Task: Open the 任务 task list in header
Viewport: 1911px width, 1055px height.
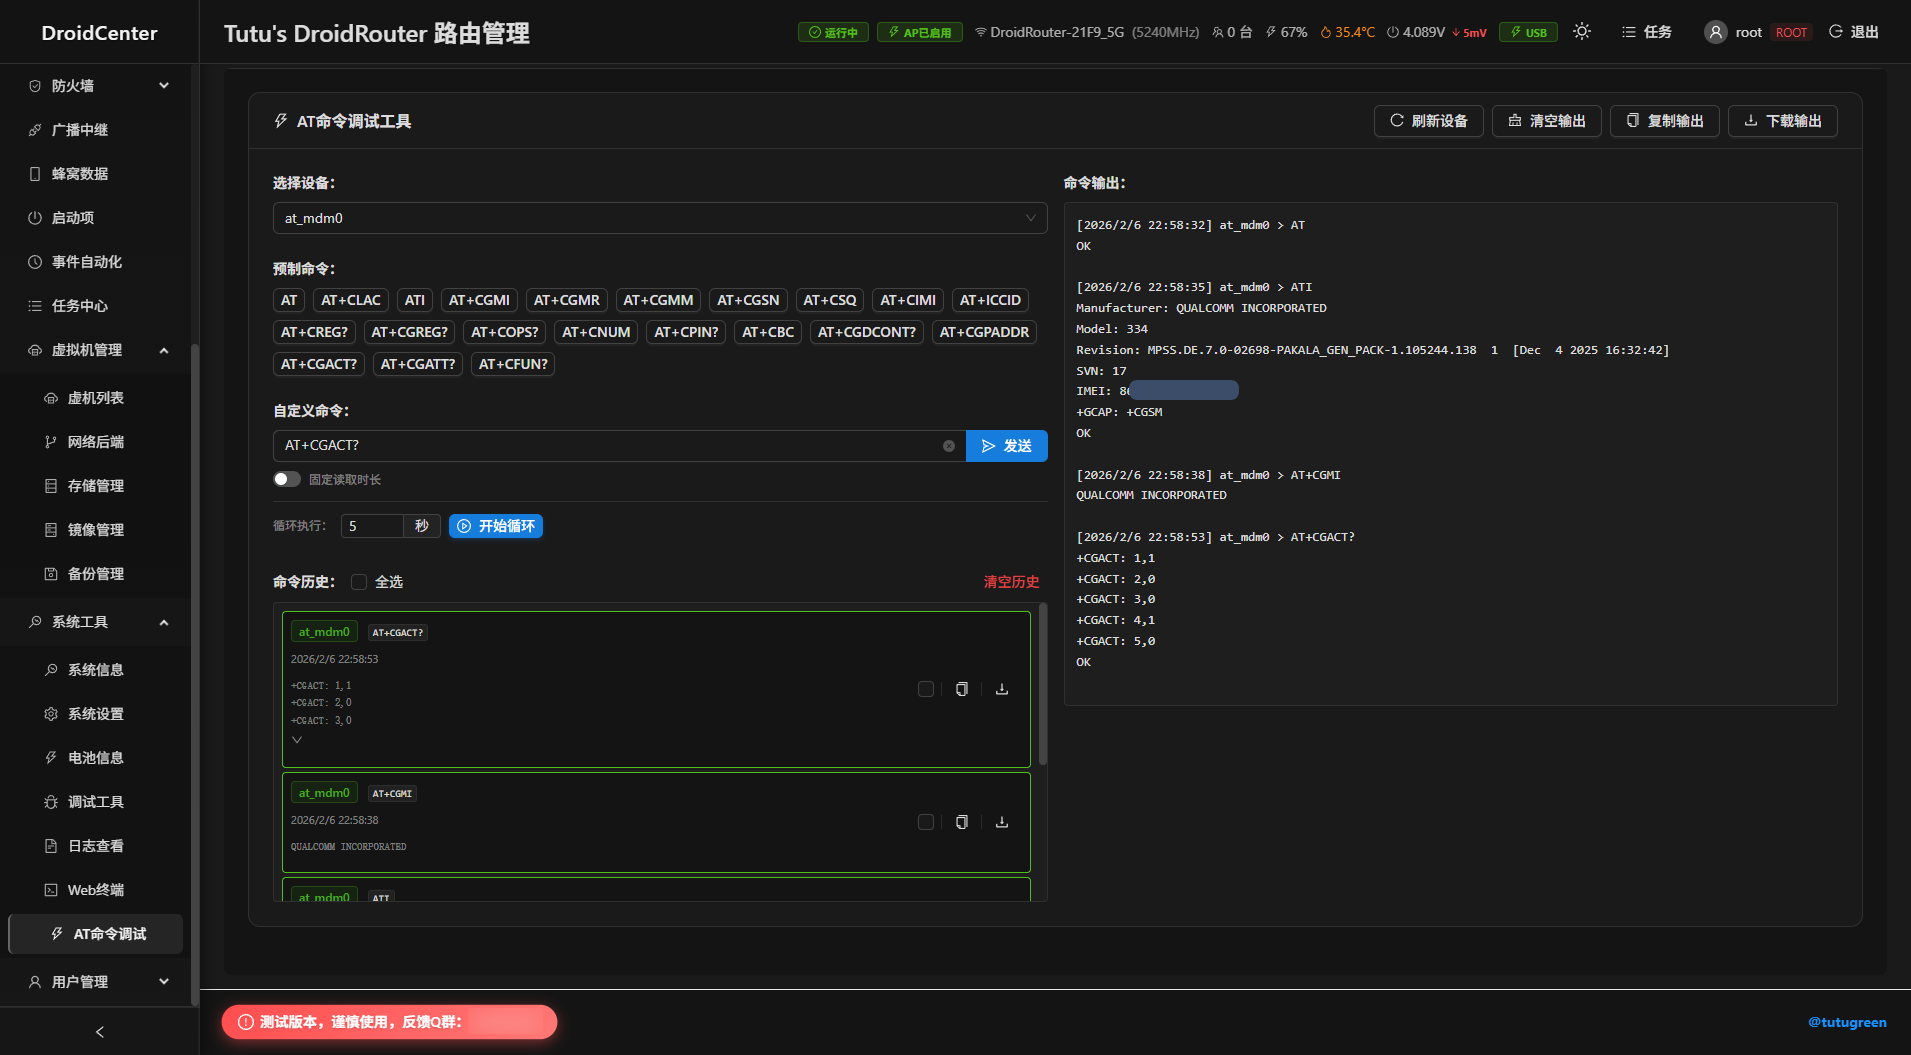Action: [1646, 32]
